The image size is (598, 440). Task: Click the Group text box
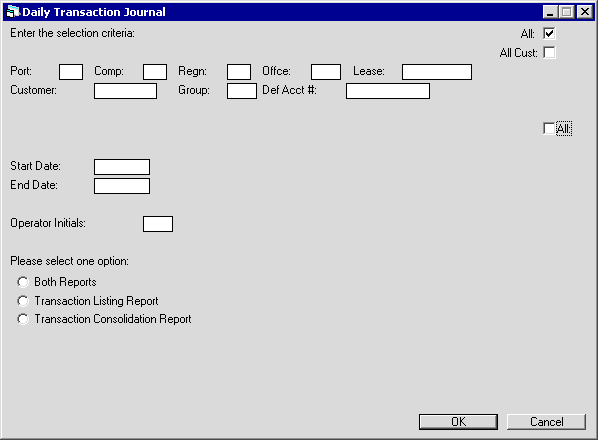click(x=242, y=91)
